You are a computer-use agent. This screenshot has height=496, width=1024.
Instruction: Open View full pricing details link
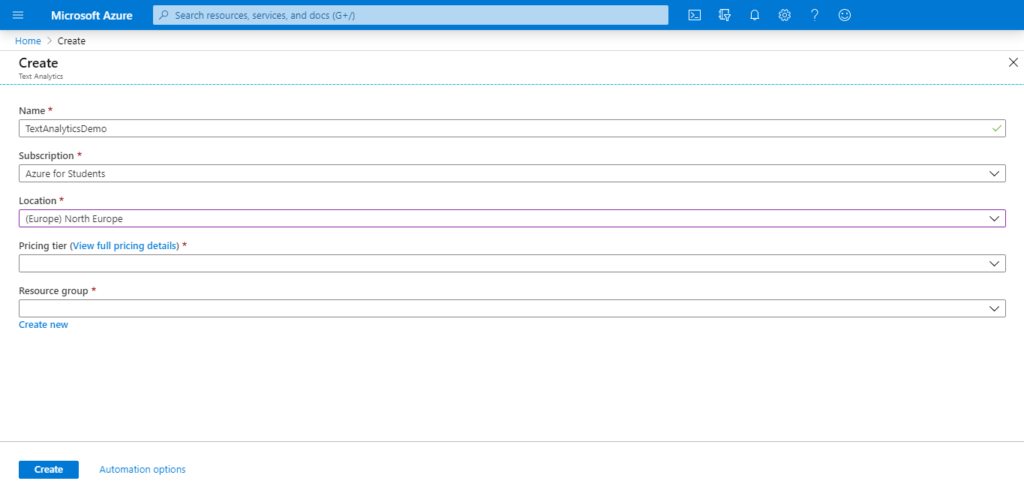[125, 245]
